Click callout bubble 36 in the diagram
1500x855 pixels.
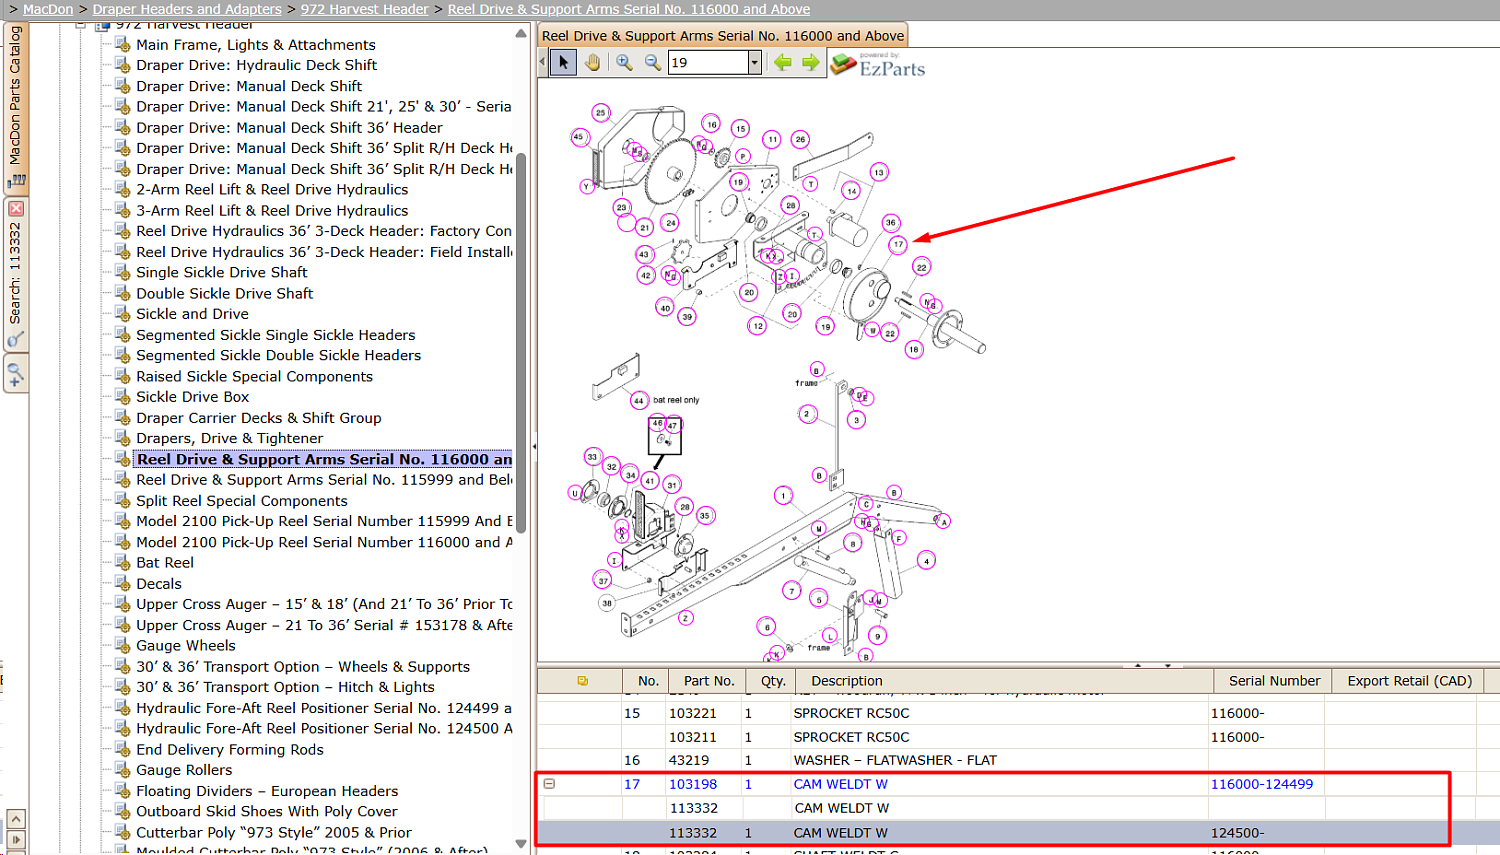click(890, 223)
